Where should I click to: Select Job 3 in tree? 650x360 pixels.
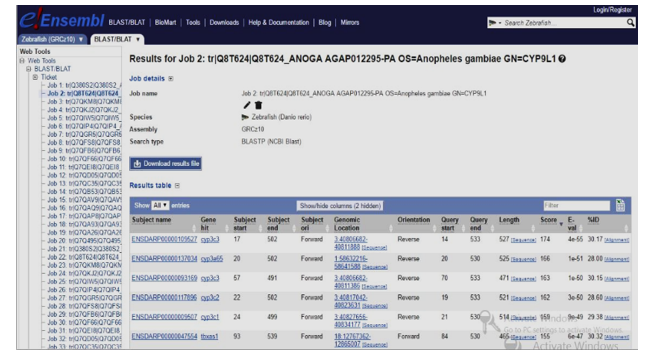[x=84, y=102]
